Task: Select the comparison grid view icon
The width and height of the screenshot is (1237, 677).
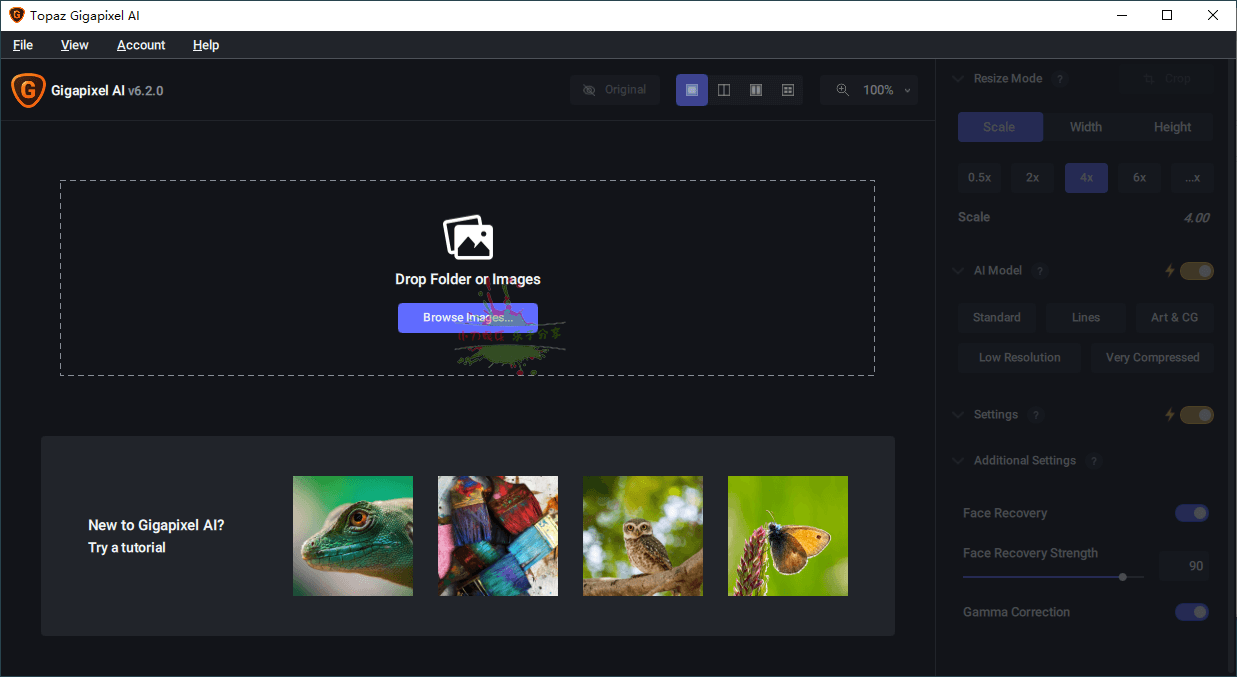Action: coord(788,90)
